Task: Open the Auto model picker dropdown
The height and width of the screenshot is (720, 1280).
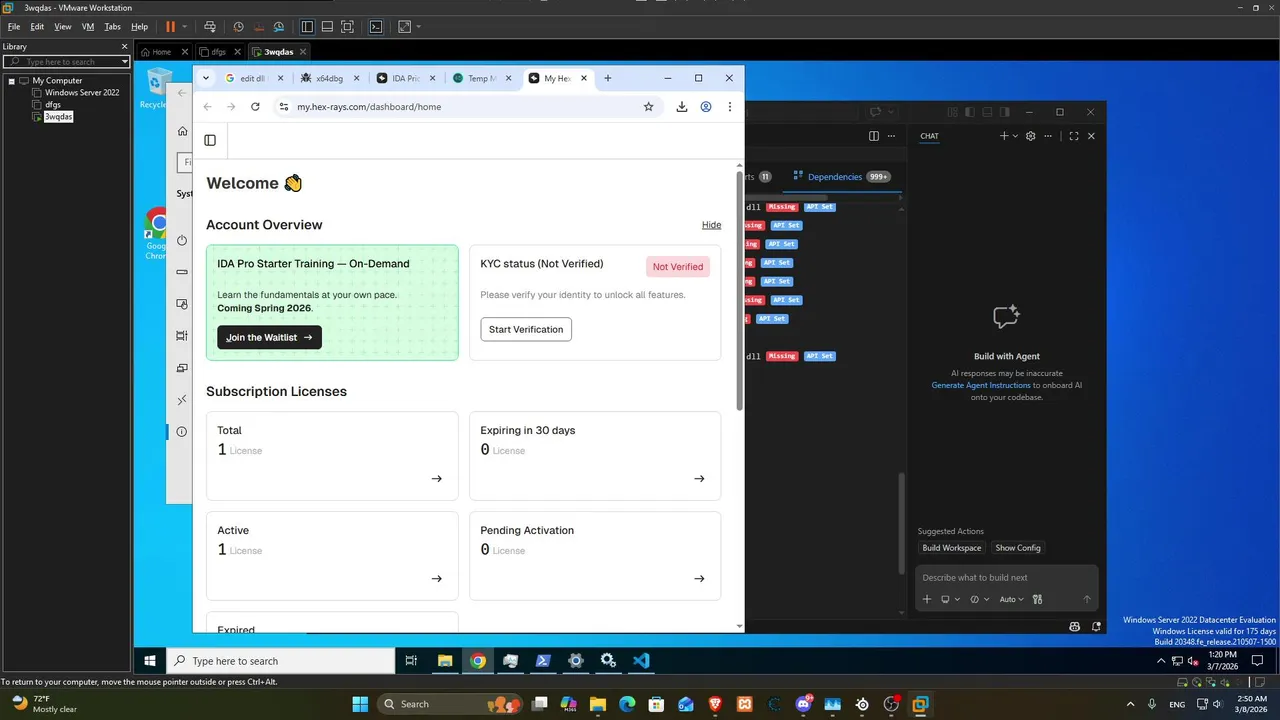Action: [x=1010, y=599]
